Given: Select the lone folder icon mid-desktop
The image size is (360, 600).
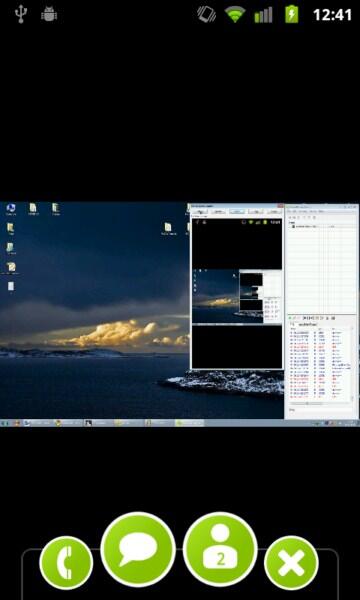Looking at the screenshot, I should (x=168, y=228).
